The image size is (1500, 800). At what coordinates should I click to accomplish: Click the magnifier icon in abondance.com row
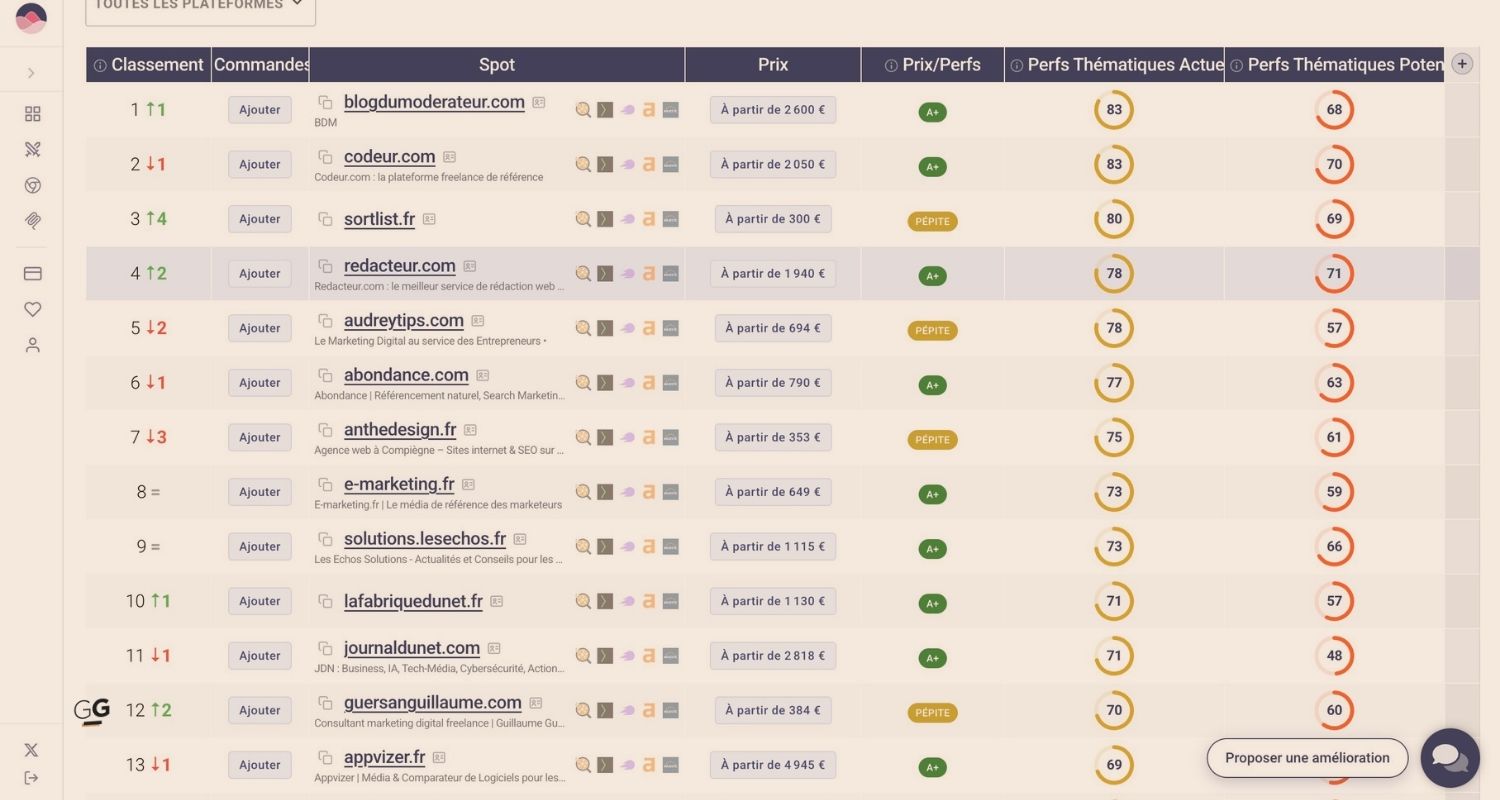[583, 383]
